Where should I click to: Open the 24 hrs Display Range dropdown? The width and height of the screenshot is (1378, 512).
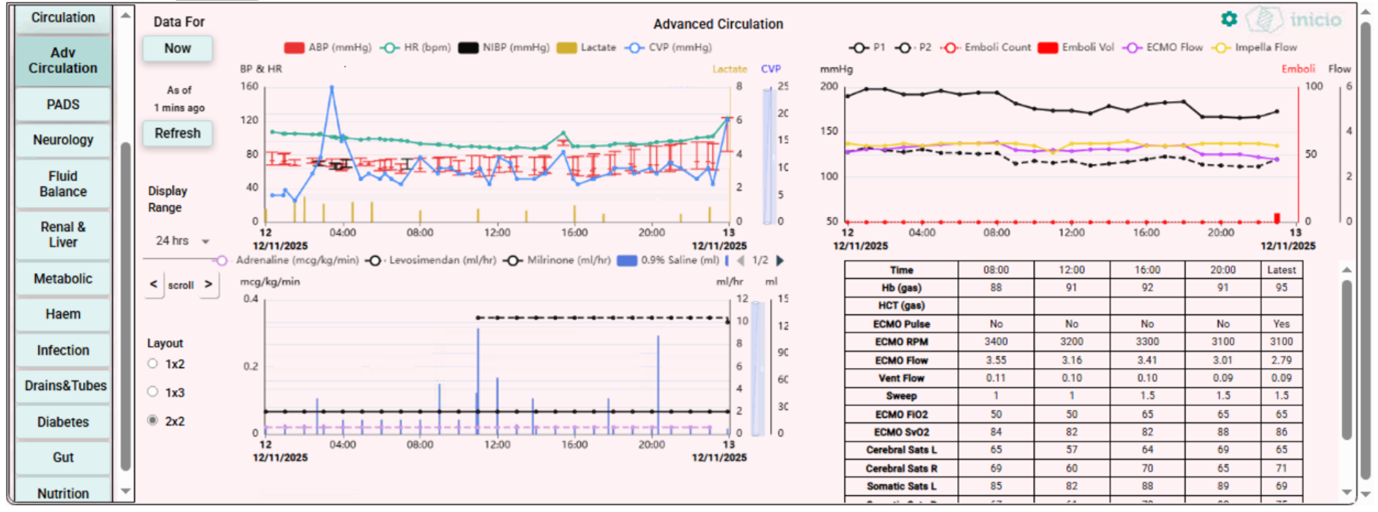182,241
